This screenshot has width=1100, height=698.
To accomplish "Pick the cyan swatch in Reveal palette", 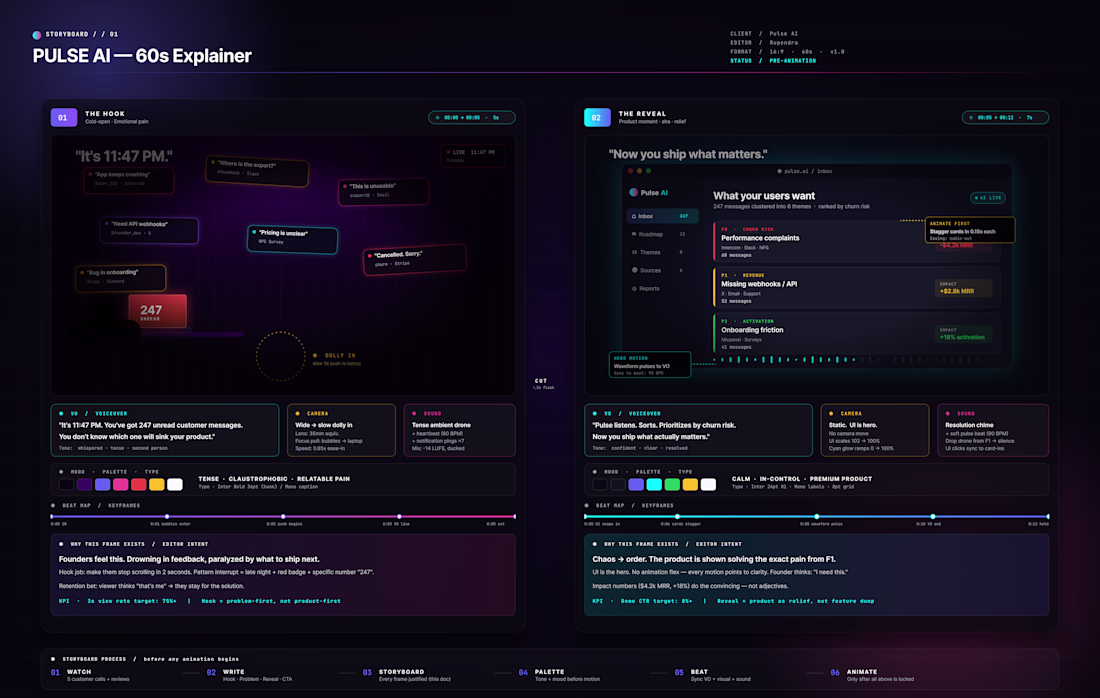I will 654,485.
